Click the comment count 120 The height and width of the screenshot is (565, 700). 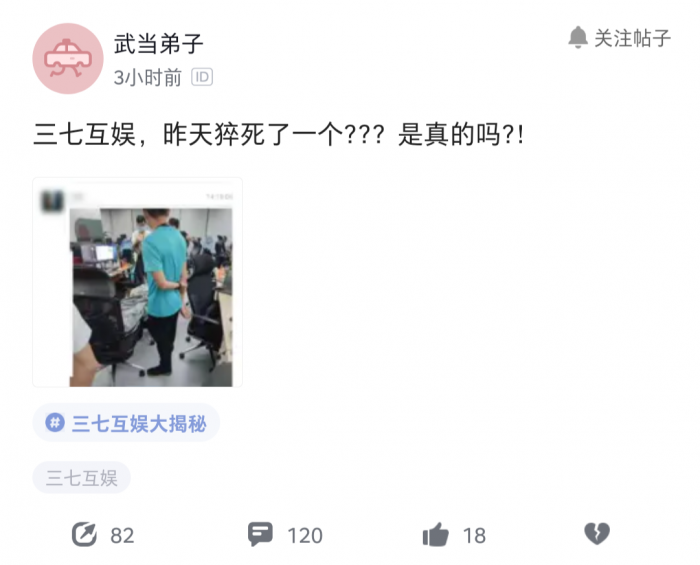(x=305, y=535)
